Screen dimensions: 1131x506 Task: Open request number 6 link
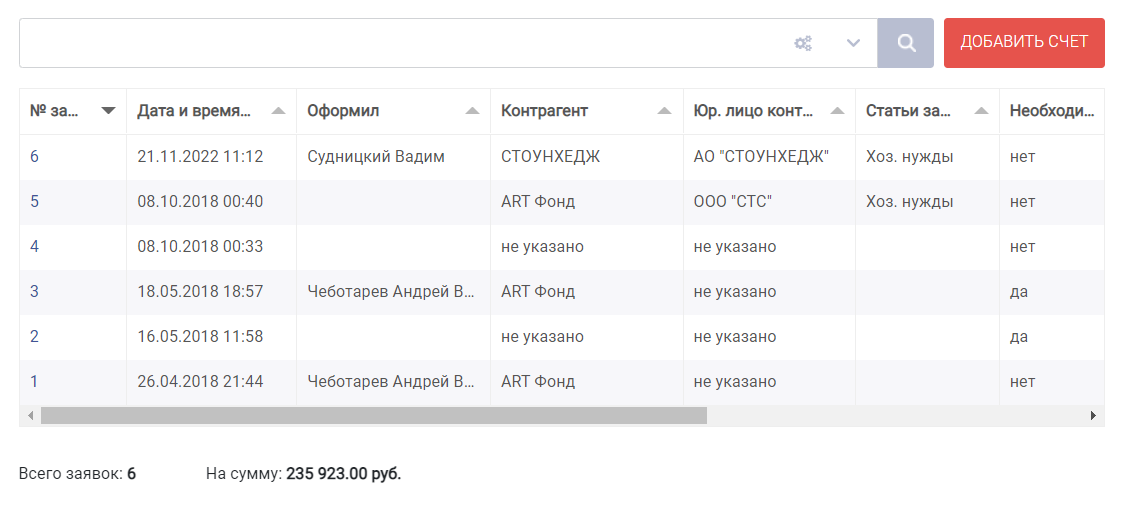(x=35, y=156)
